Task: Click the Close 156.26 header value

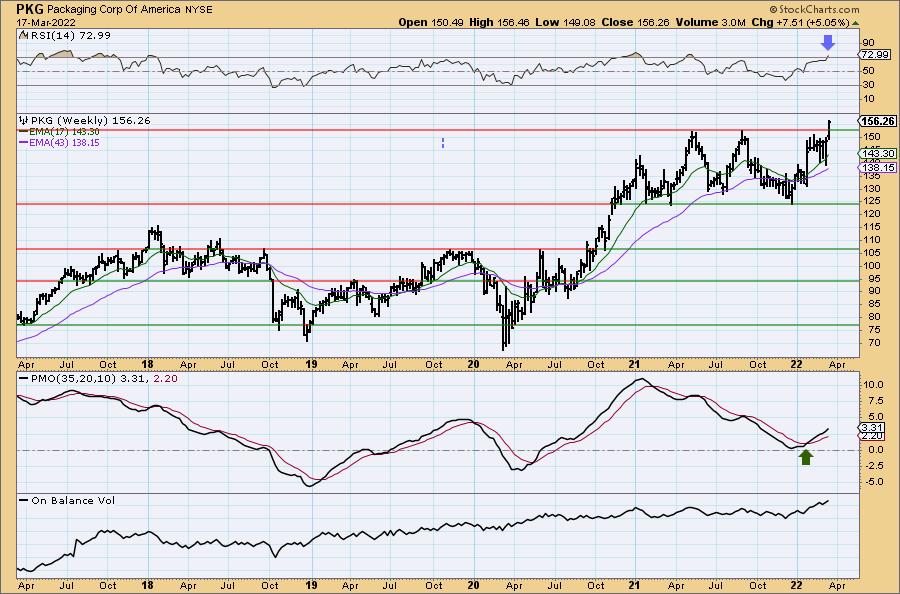Action: pos(635,22)
